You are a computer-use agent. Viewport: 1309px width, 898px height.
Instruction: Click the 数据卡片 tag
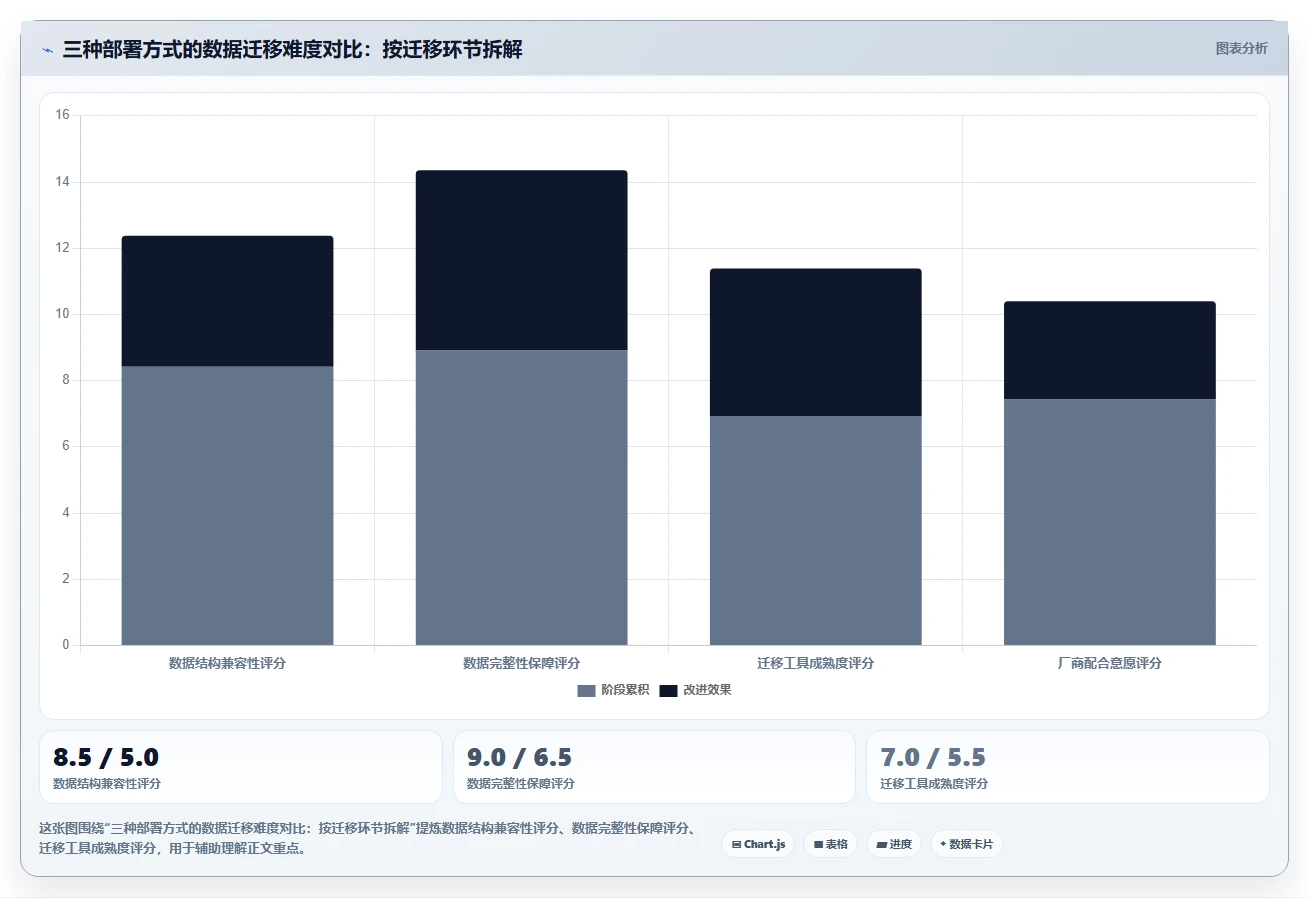click(967, 844)
